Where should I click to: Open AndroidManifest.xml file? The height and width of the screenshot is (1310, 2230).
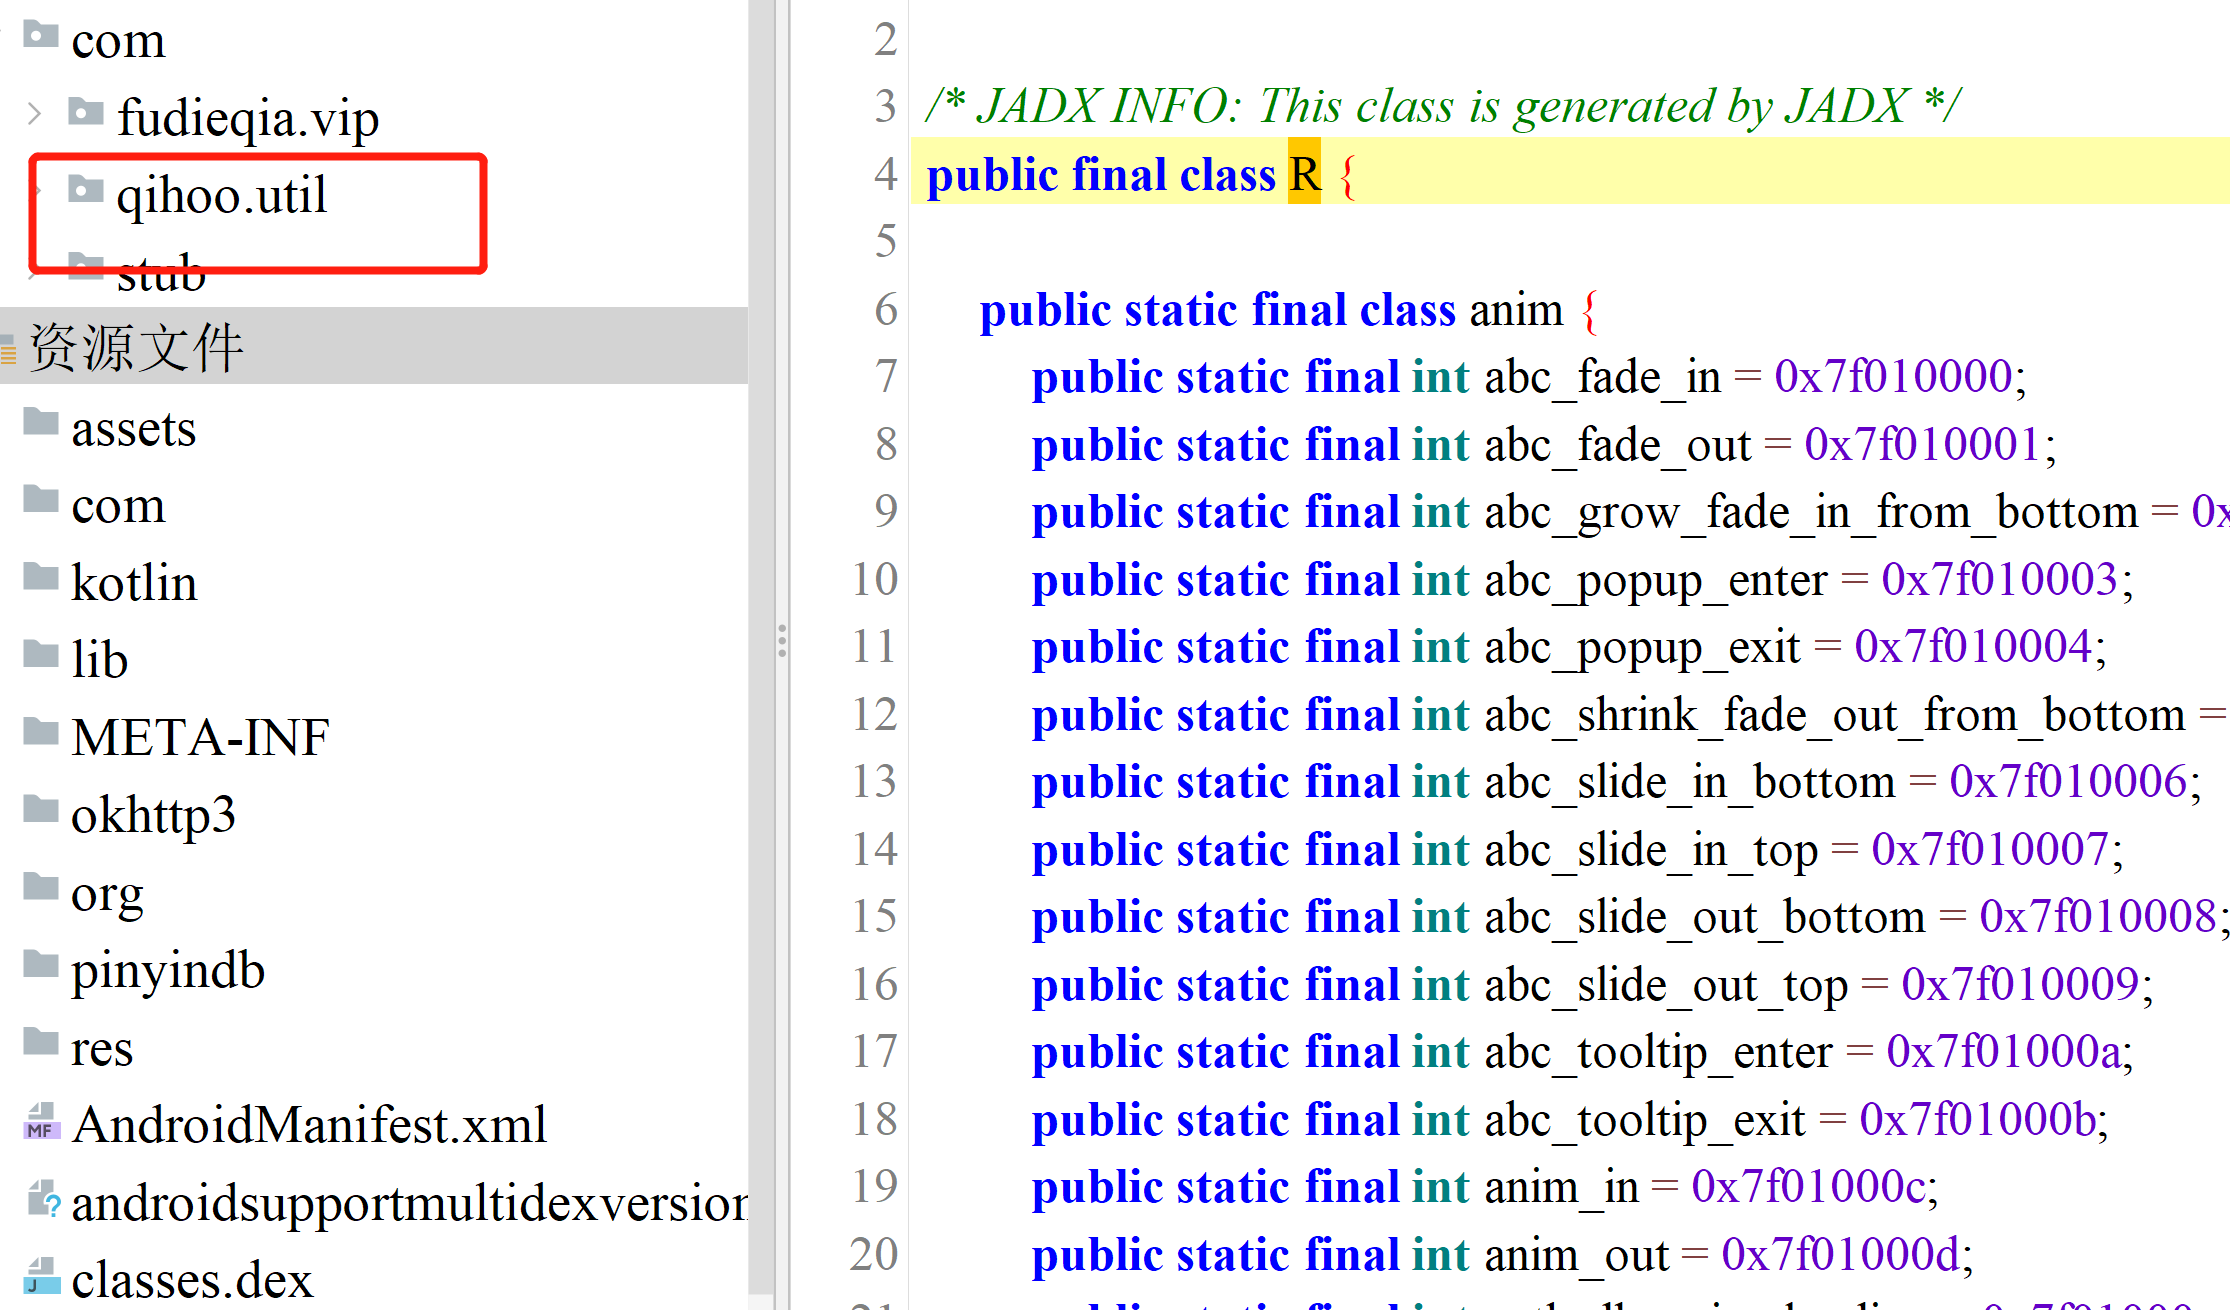(x=309, y=1126)
